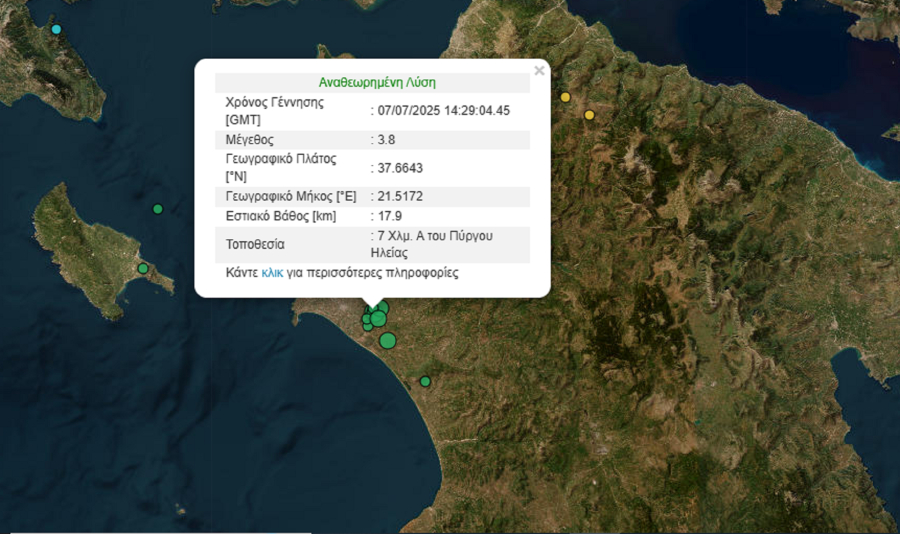Screen dimensions: 900x534
Task: Select the isolated large green marker below the cluster
Action: pos(388,341)
